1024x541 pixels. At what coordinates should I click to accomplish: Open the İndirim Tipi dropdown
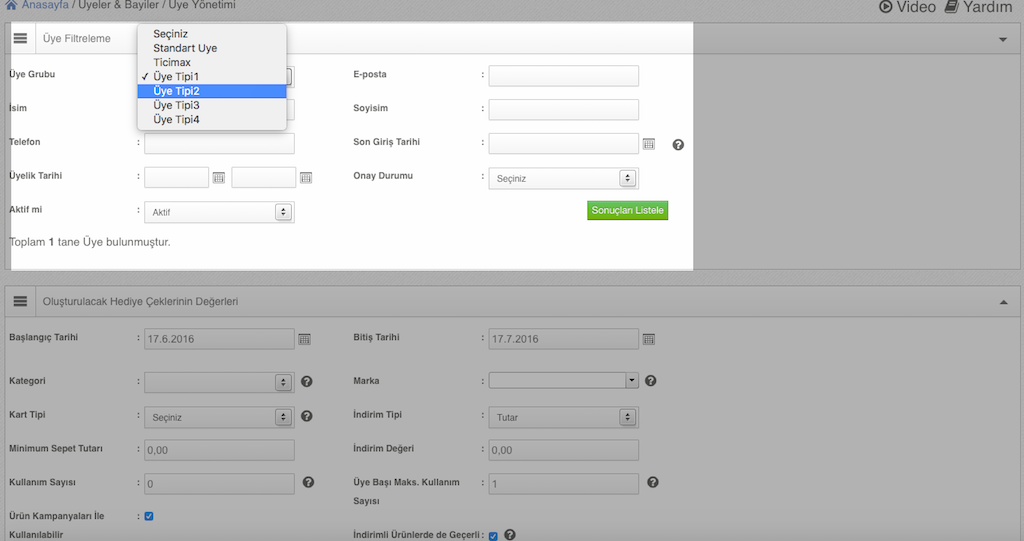(563, 417)
